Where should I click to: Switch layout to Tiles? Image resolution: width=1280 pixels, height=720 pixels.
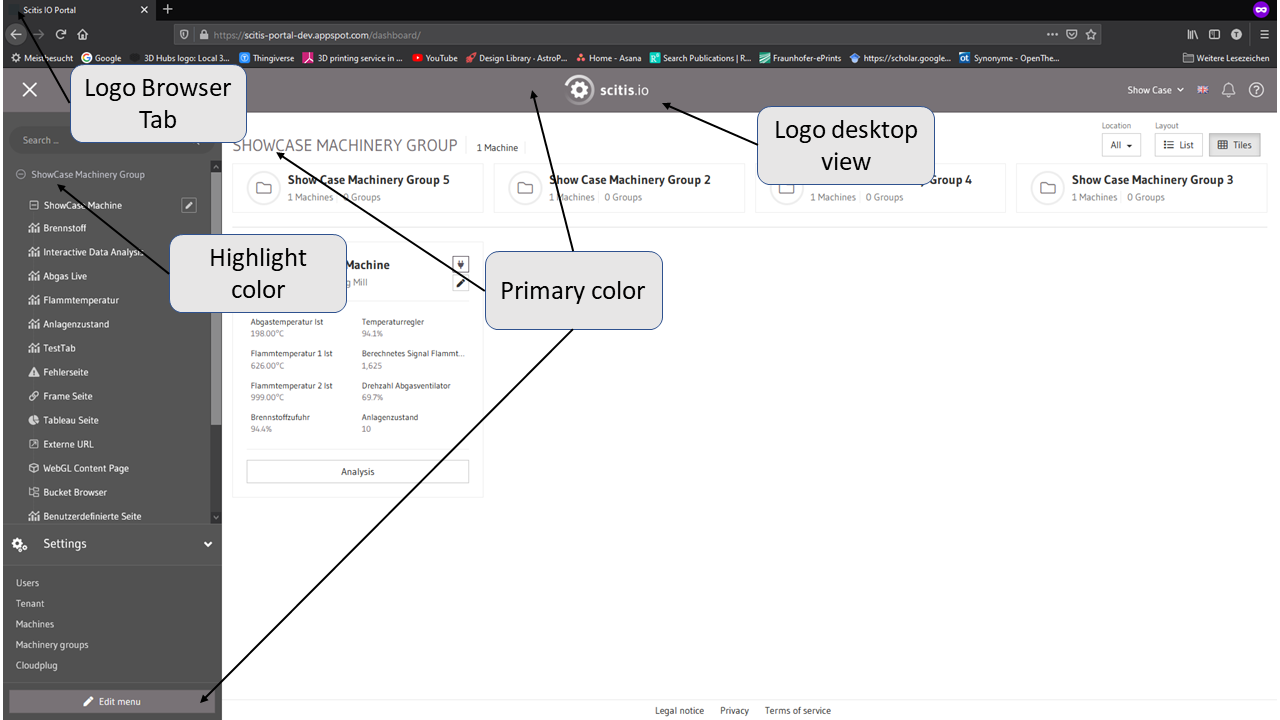pos(1235,145)
